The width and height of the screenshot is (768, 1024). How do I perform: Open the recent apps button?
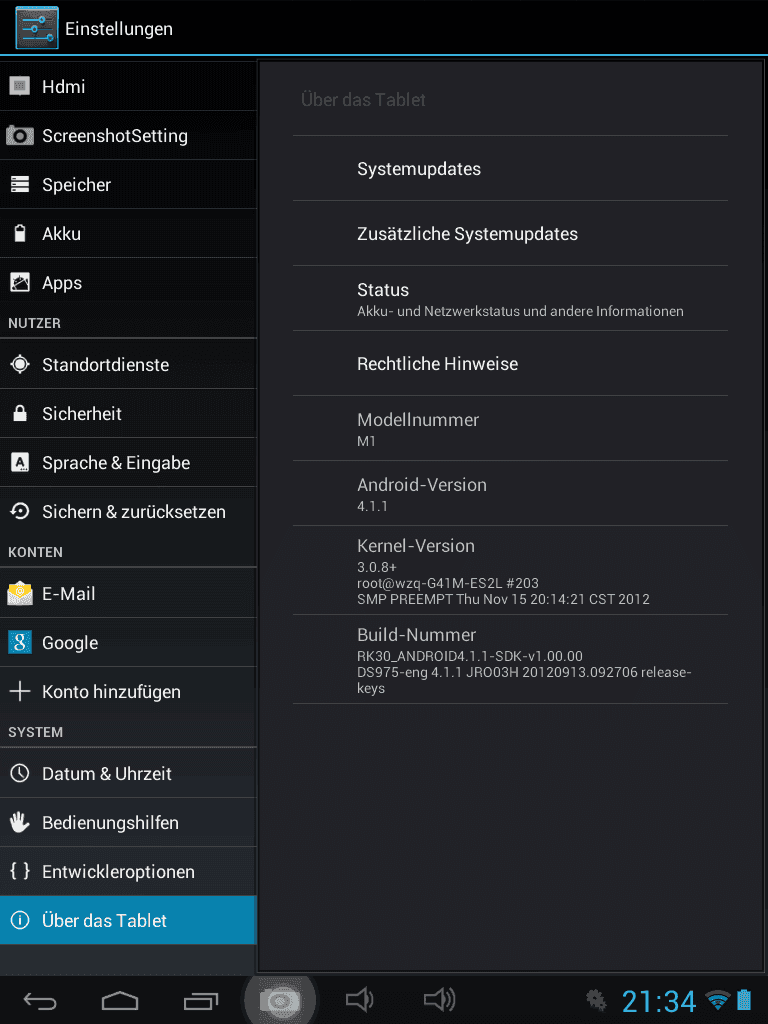(200, 1000)
